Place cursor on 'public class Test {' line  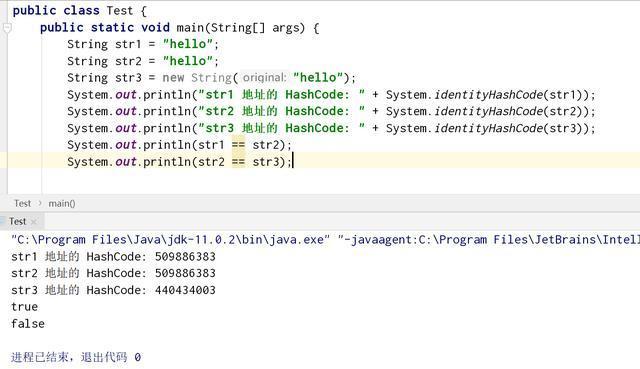tap(80, 11)
